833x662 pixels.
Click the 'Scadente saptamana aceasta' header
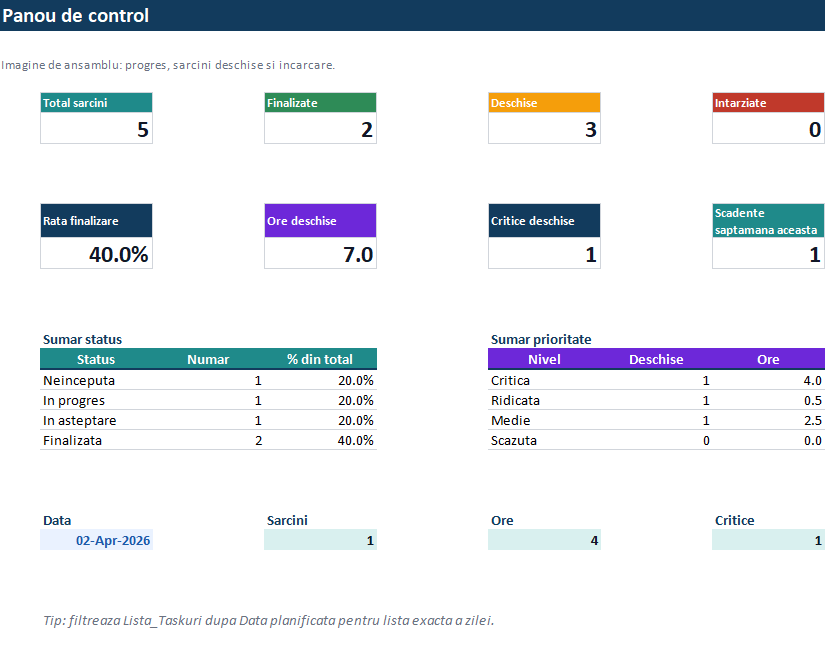tap(768, 220)
